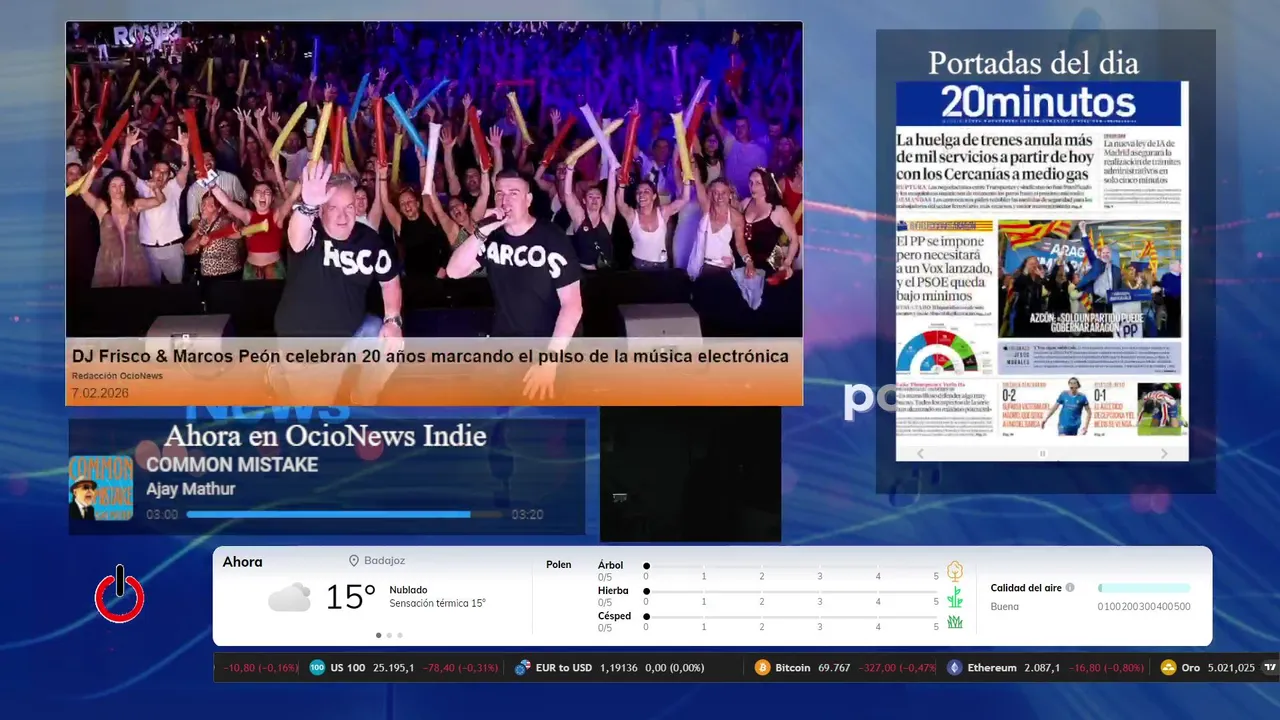Advance to next front page with right arrow

click(x=1164, y=453)
